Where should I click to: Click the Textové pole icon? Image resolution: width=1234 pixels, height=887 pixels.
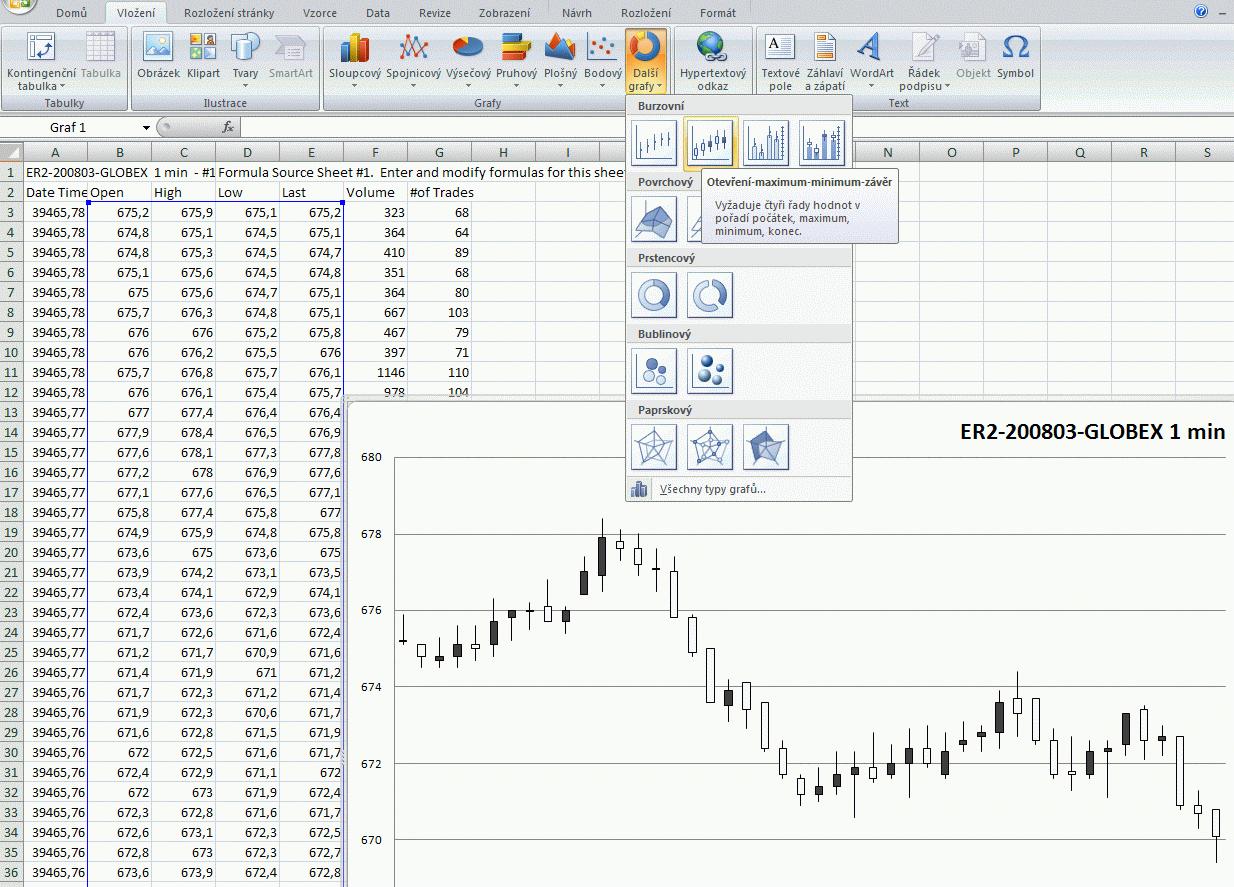coord(780,57)
